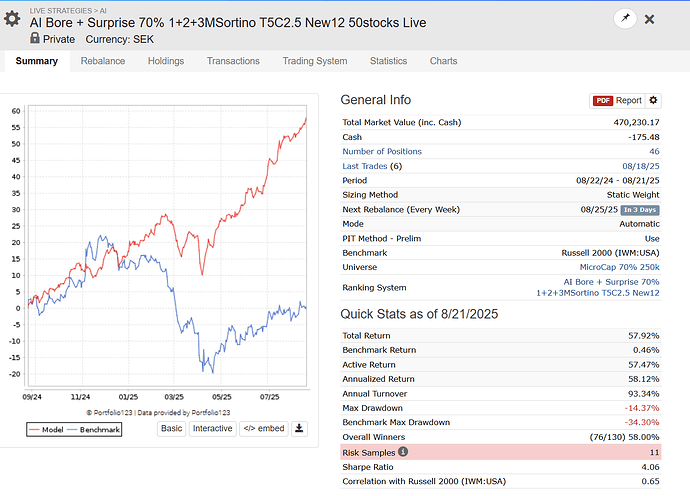The width and height of the screenshot is (690, 496).
Task: Download the chart with the download icon
Action: coord(299,428)
